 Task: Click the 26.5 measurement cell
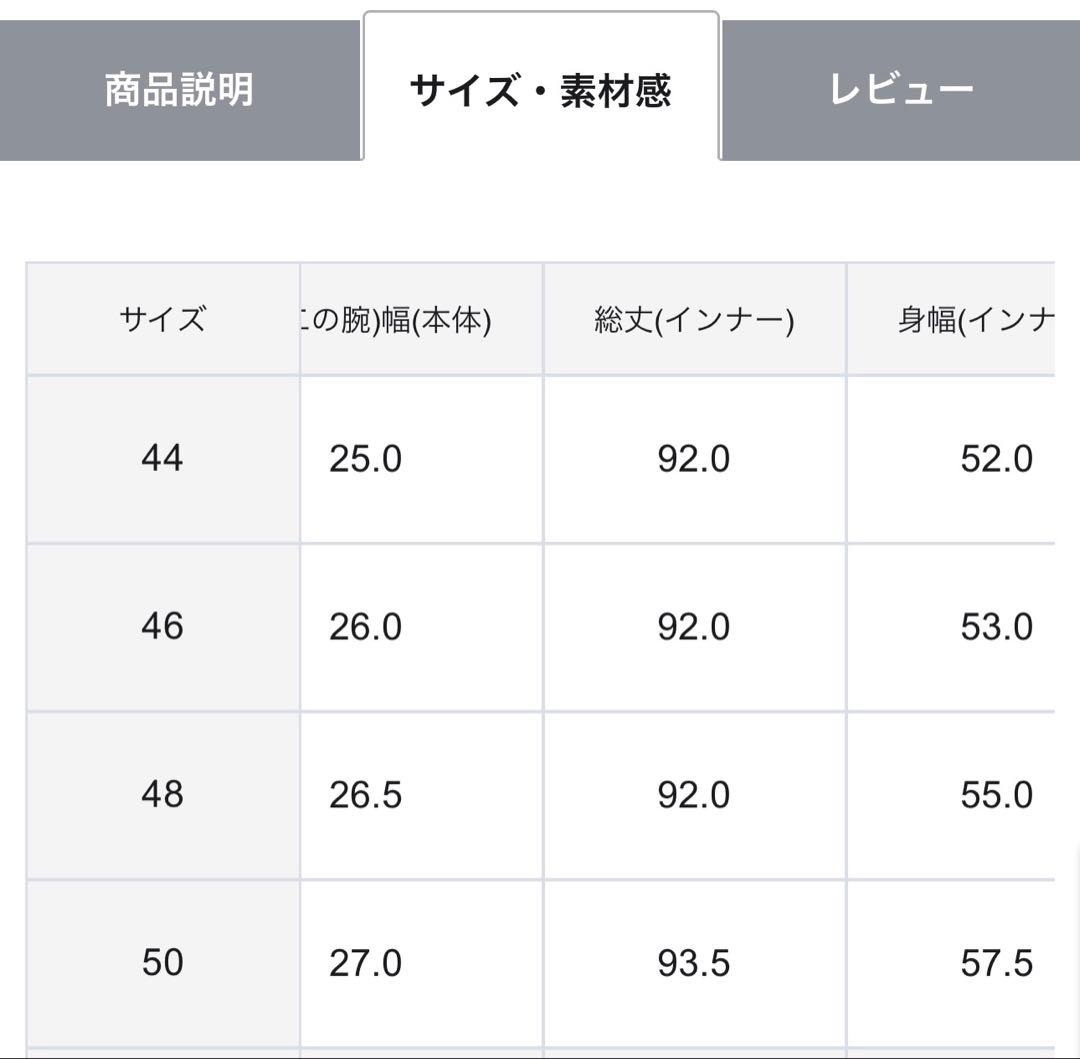[363, 796]
